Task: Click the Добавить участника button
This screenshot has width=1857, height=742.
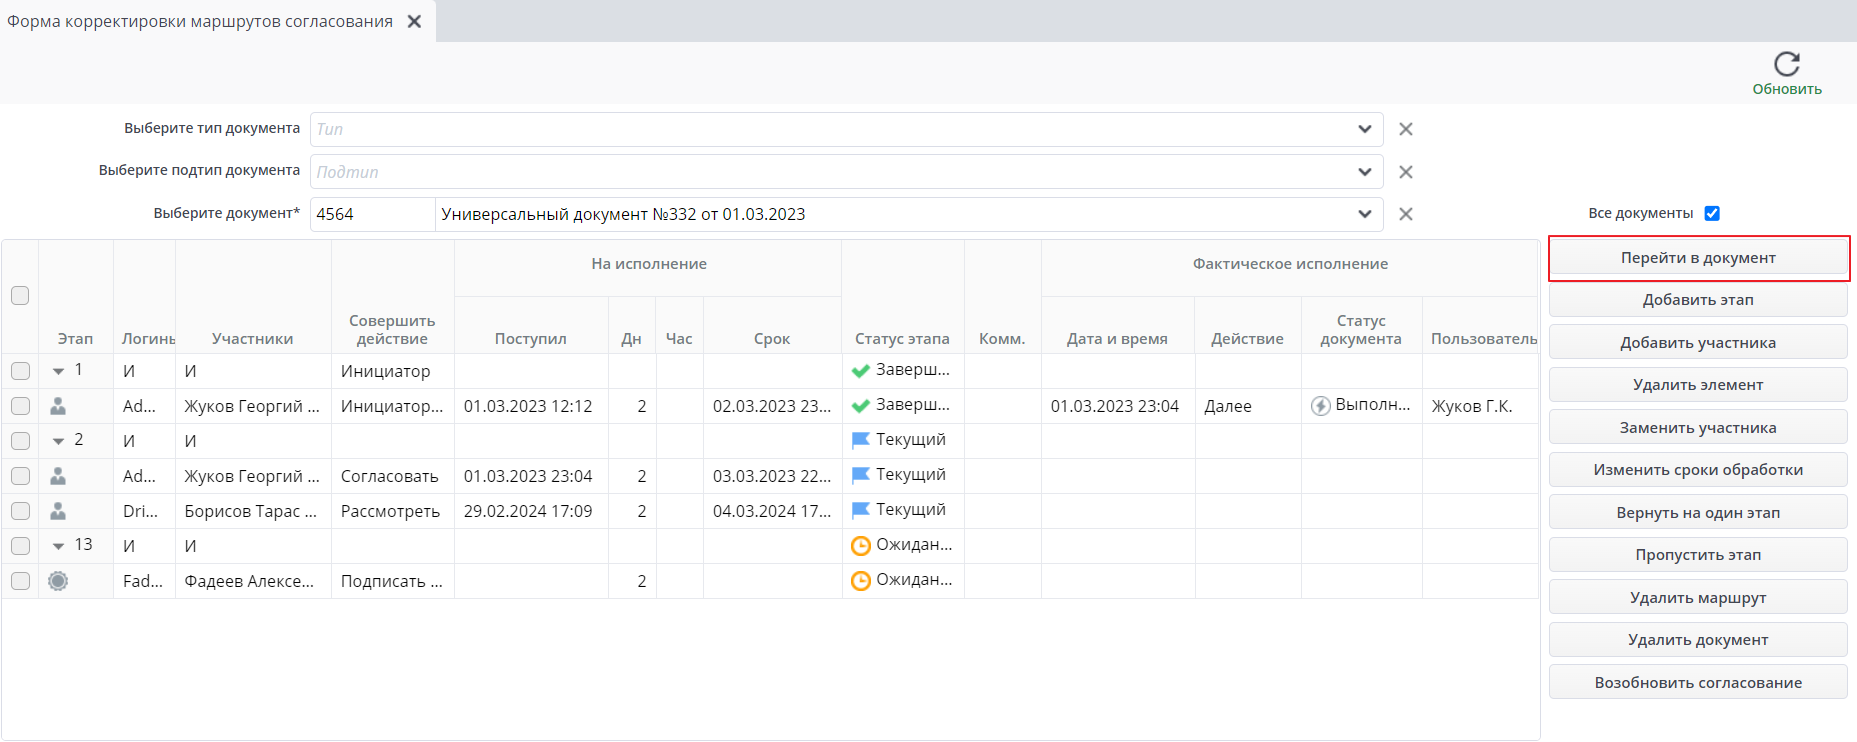Action: (x=1698, y=343)
